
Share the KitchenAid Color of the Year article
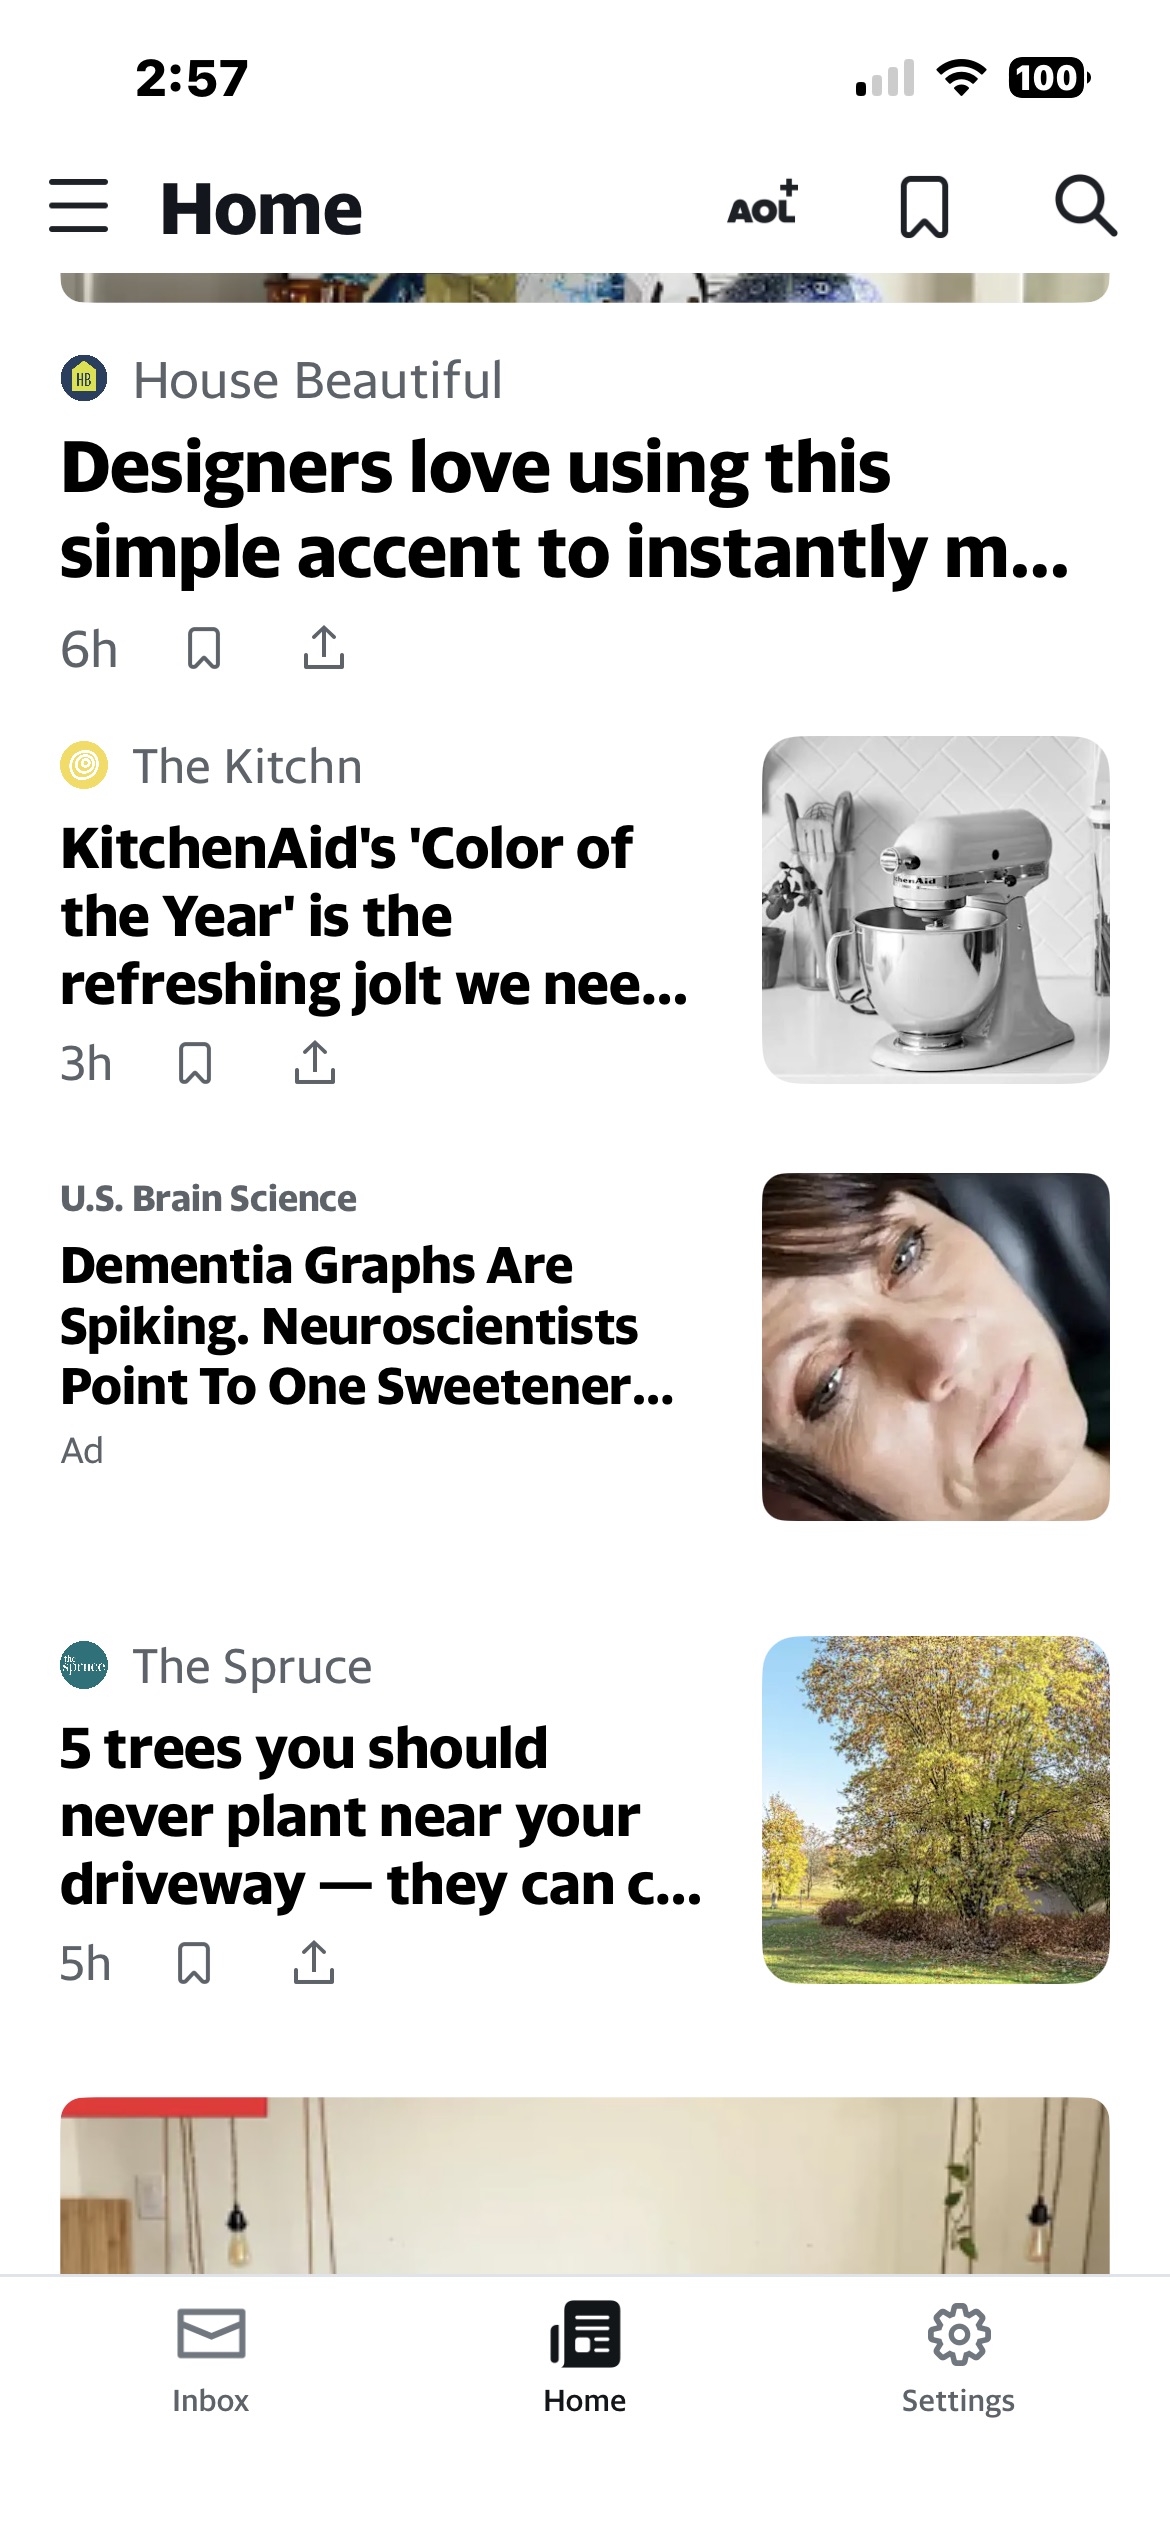point(314,1063)
